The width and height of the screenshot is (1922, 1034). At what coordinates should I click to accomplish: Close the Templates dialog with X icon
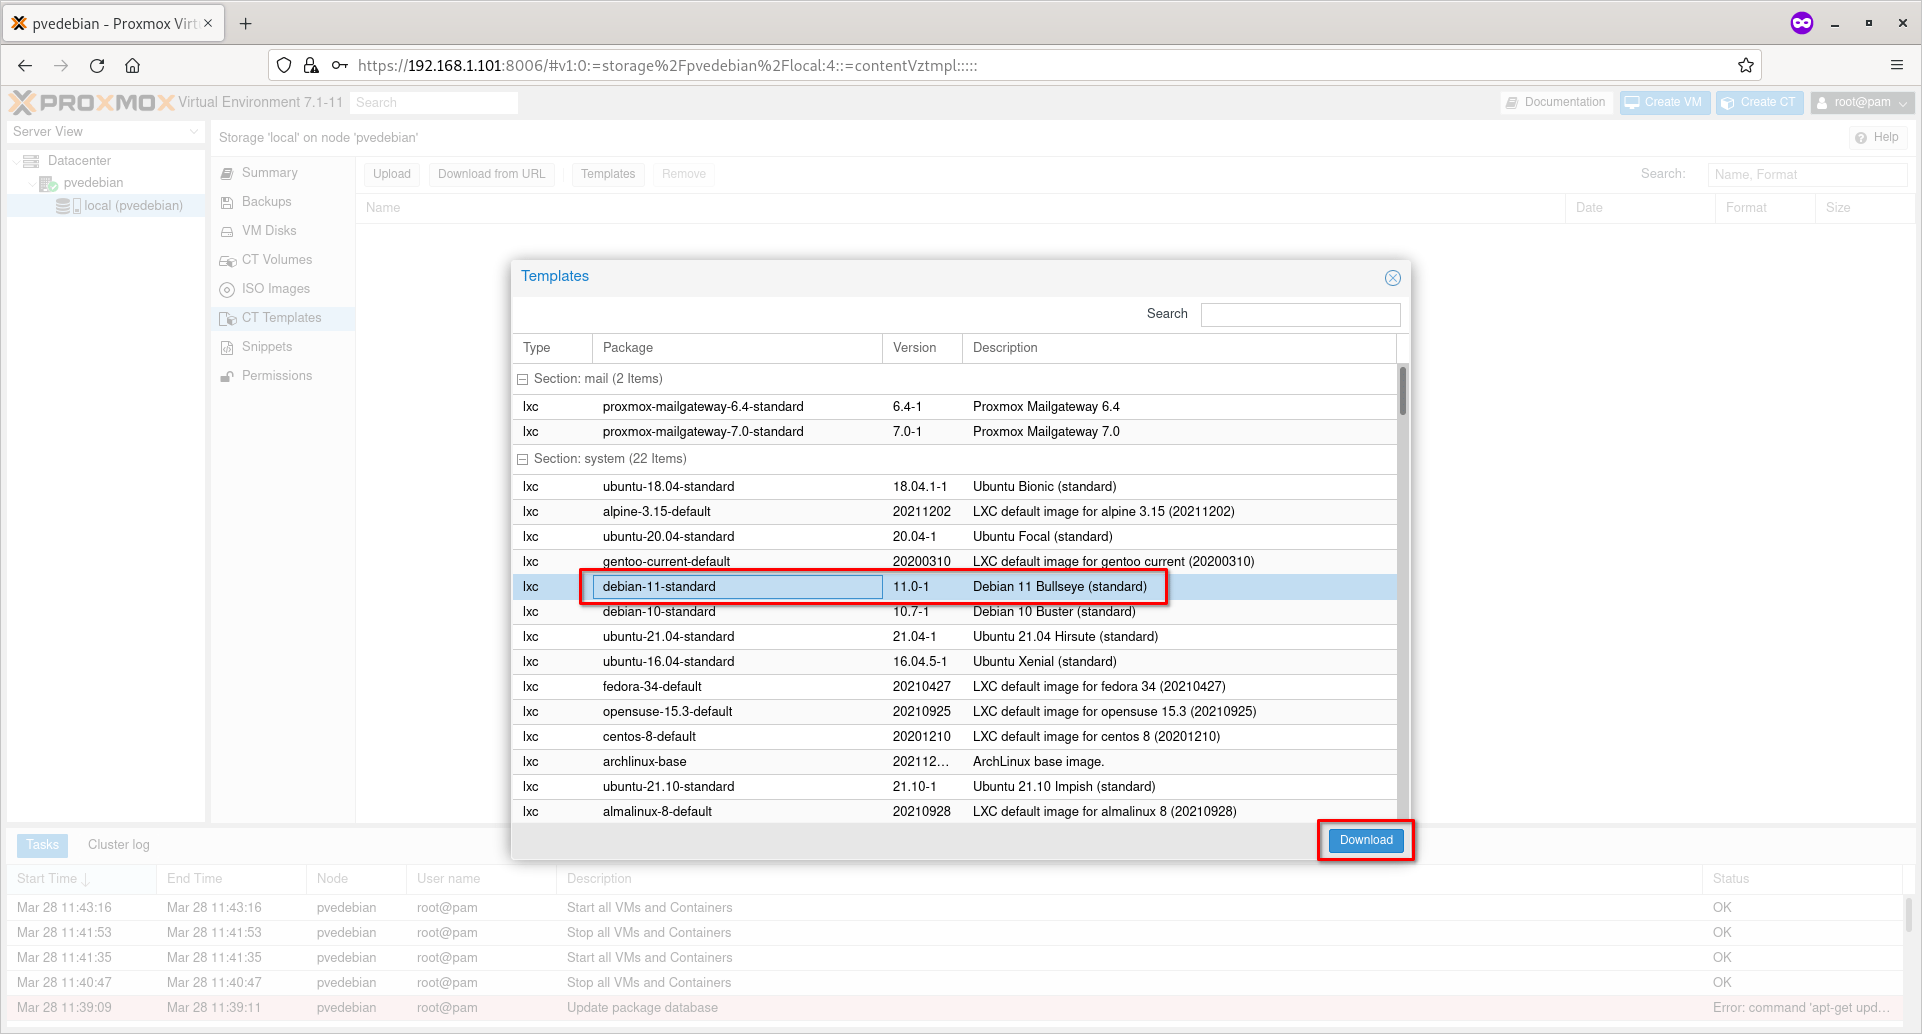click(1392, 278)
